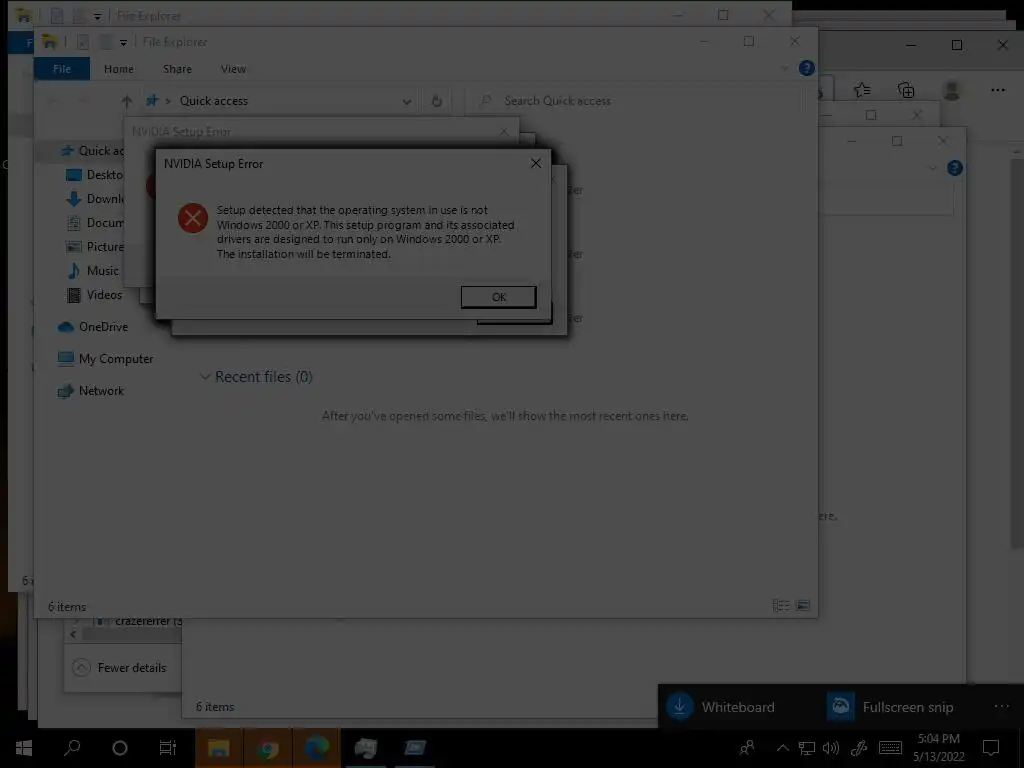Click the OneDrive cloud icon

[x=65, y=327]
